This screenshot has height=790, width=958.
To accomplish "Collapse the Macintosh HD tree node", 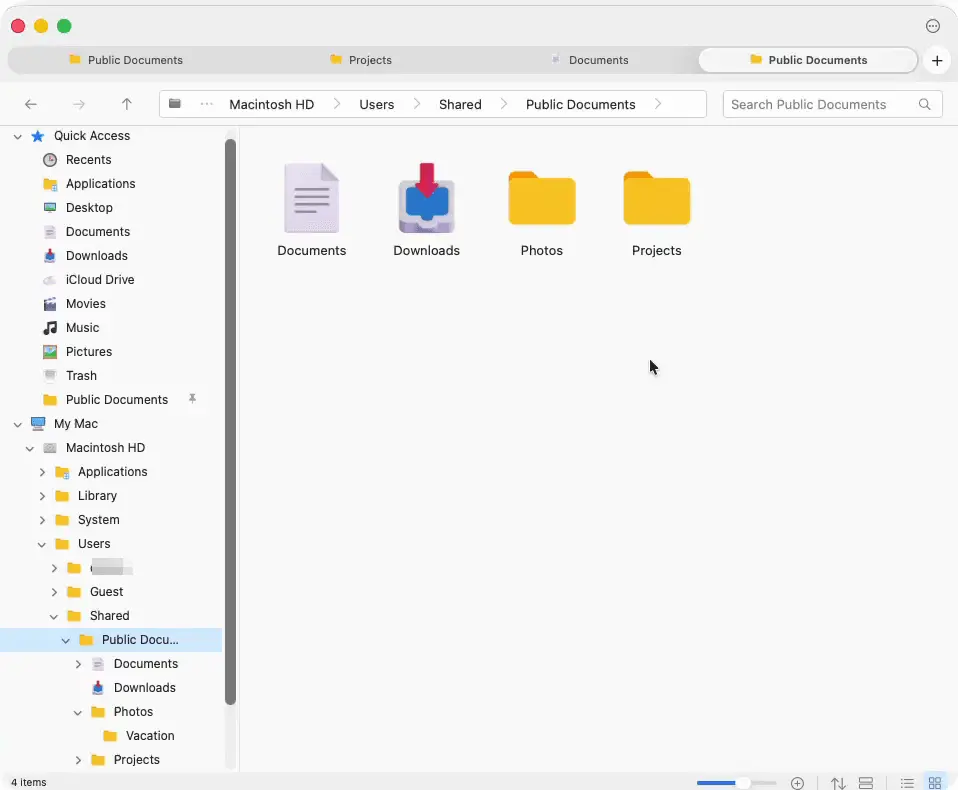I will (29, 448).
